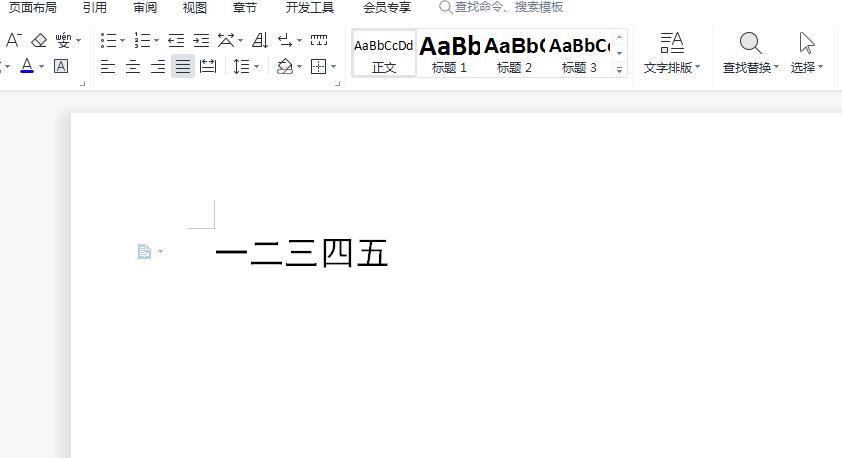
Task: Open the font dialog launcher
Action: click(83, 84)
